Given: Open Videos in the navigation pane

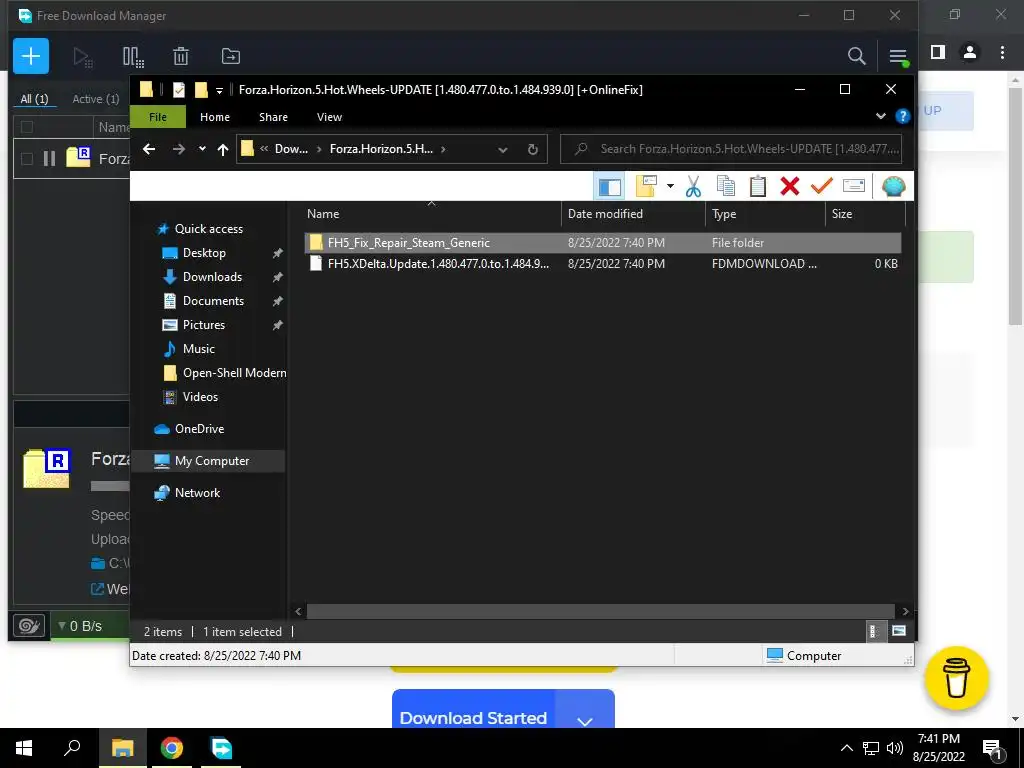Looking at the screenshot, I should tap(200, 397).
